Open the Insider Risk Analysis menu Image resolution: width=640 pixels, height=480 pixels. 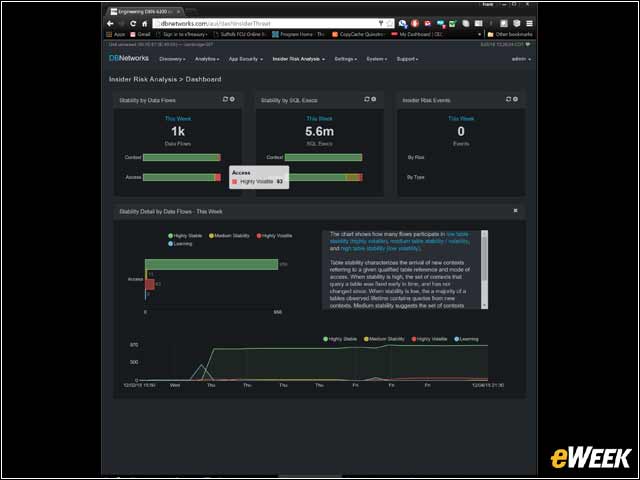point(299,59)
